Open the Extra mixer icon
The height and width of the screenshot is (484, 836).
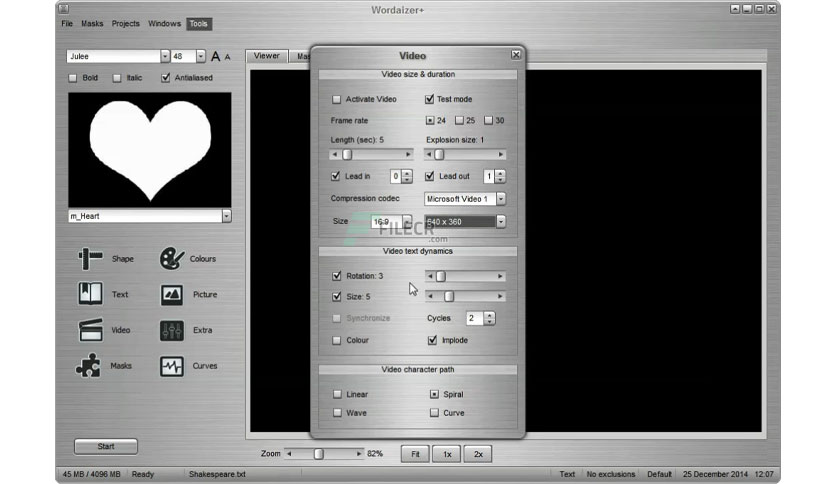click(172, 330)
